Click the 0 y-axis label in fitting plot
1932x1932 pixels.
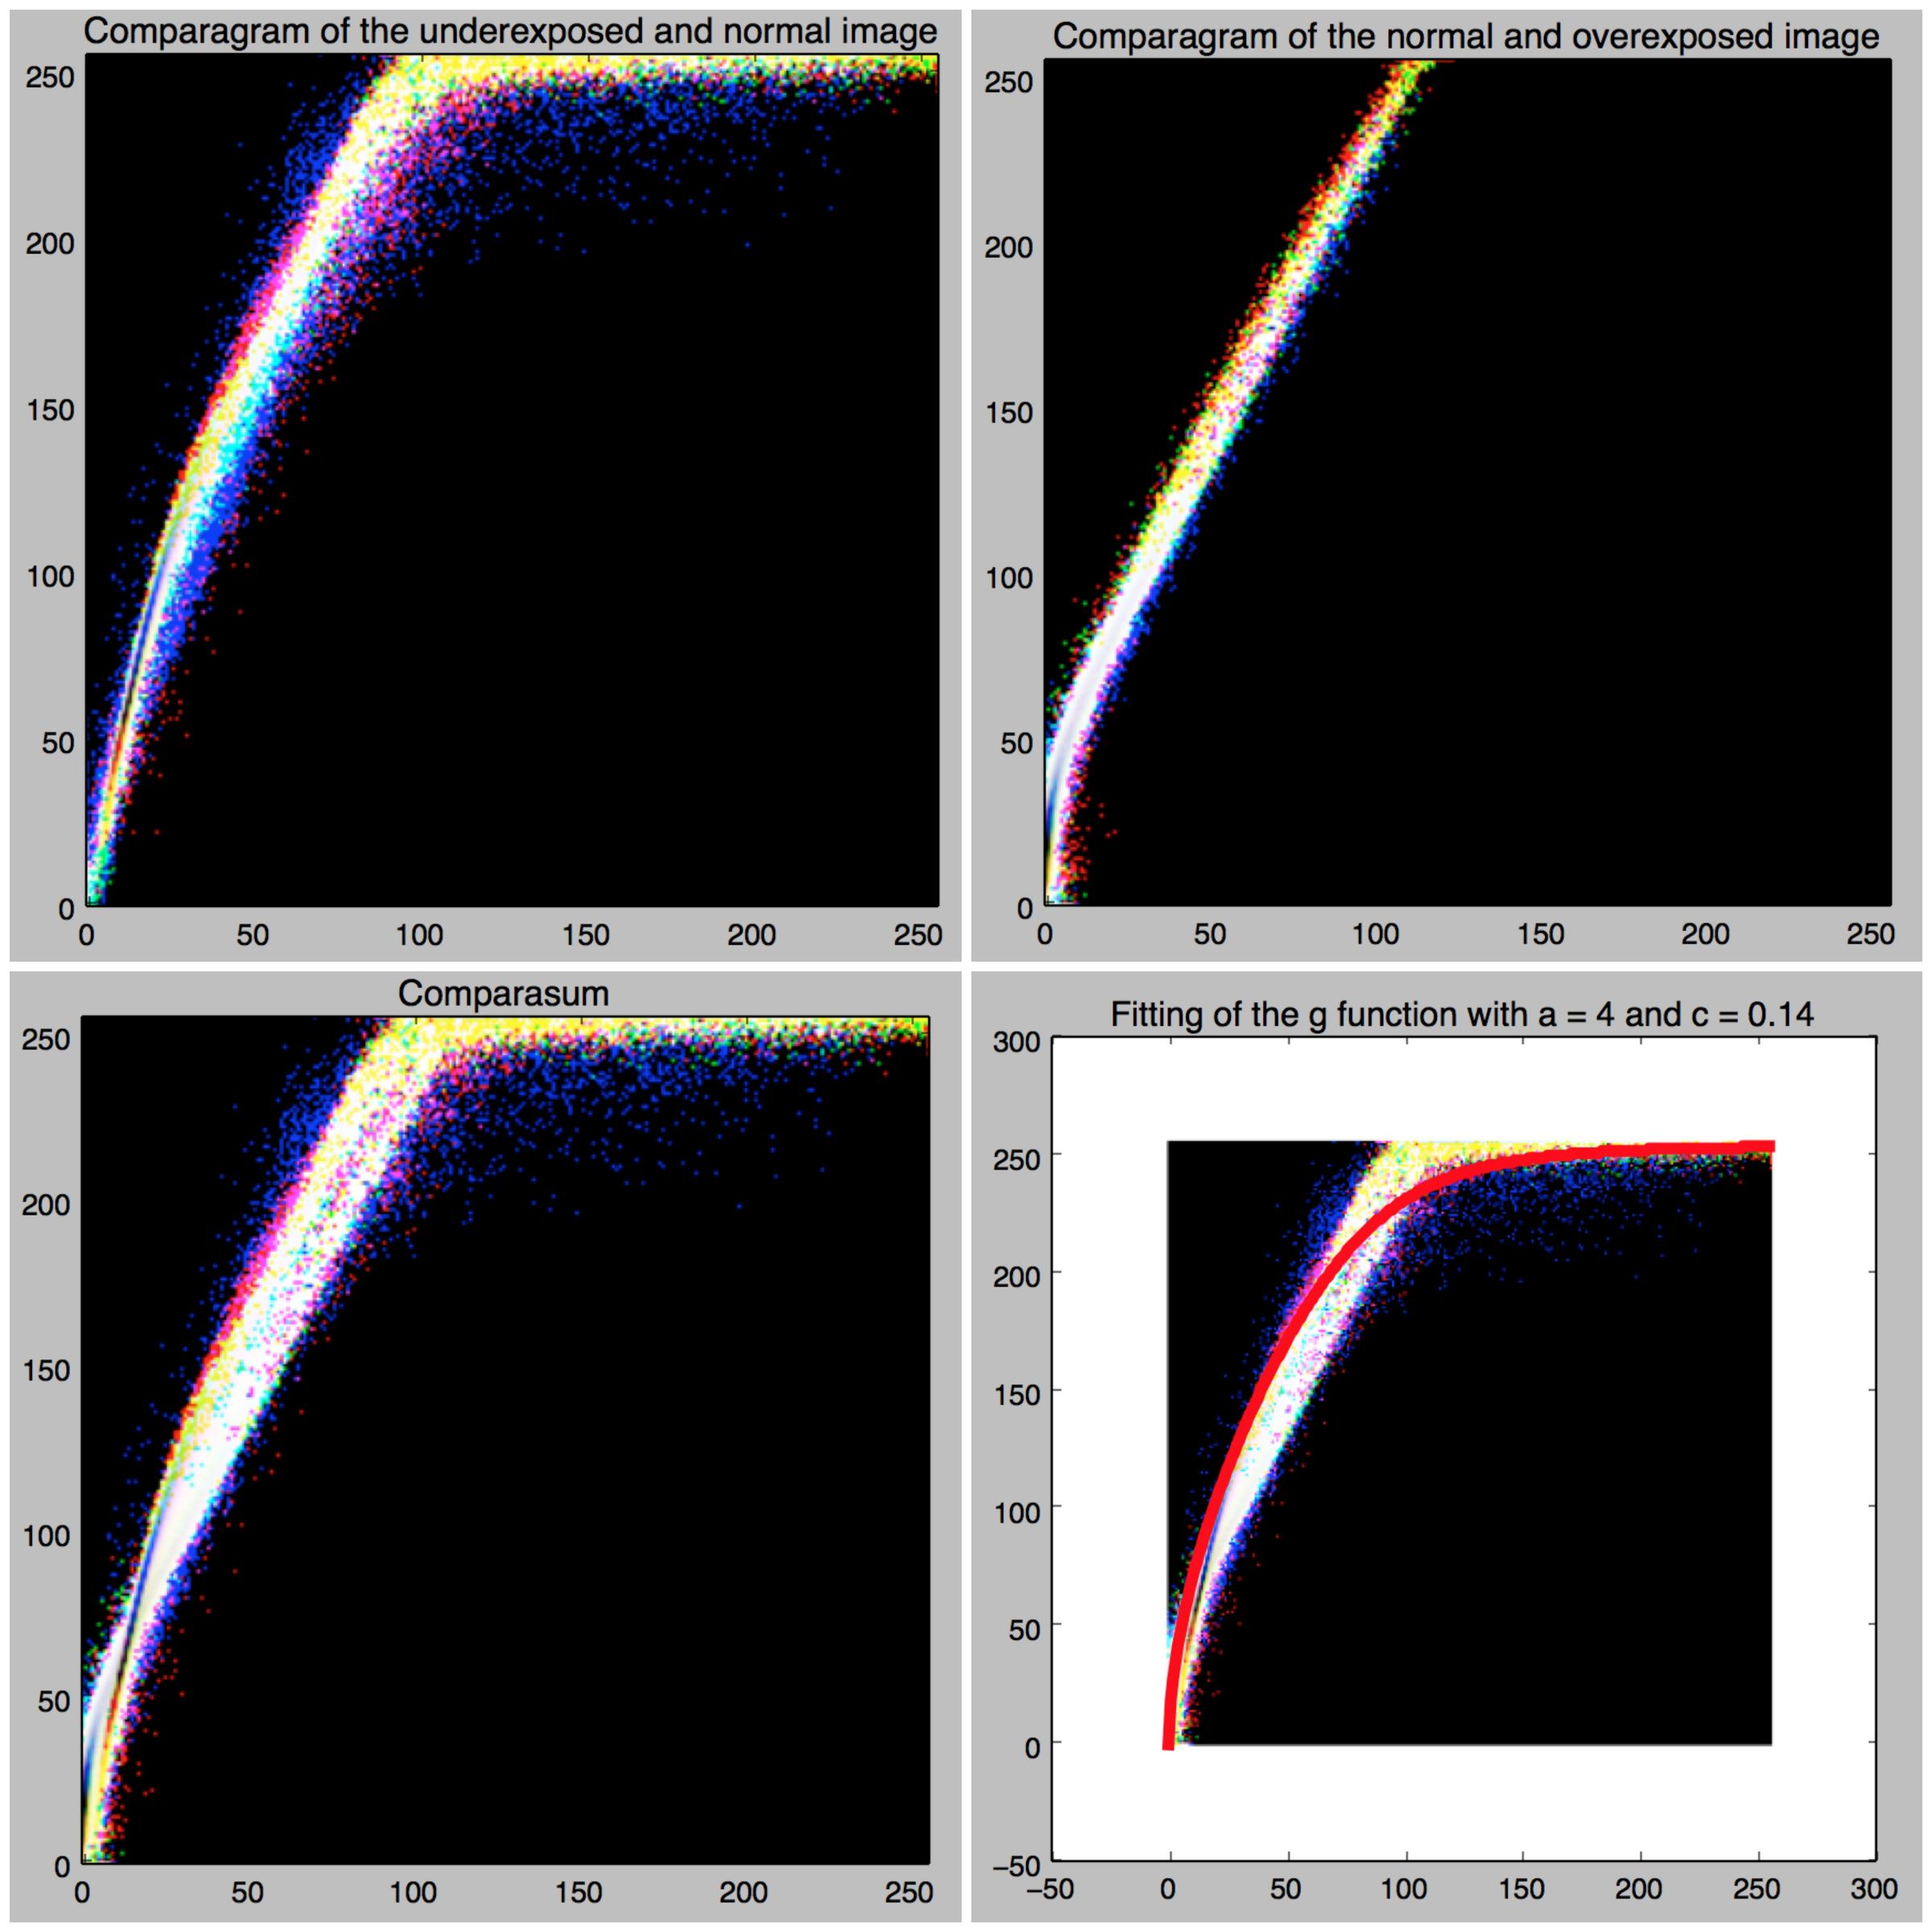(x=1032, y=1746)
